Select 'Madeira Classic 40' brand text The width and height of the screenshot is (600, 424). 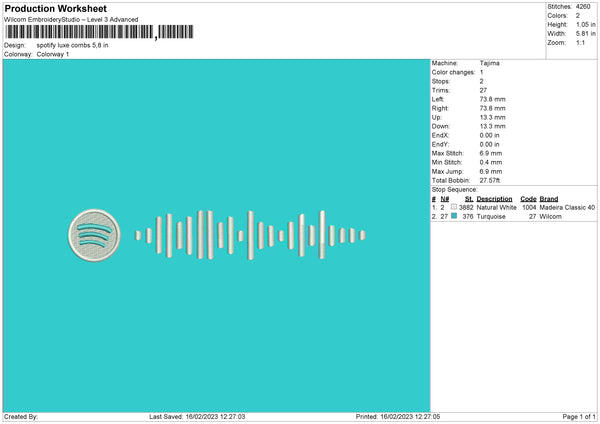tap(567, 207)
